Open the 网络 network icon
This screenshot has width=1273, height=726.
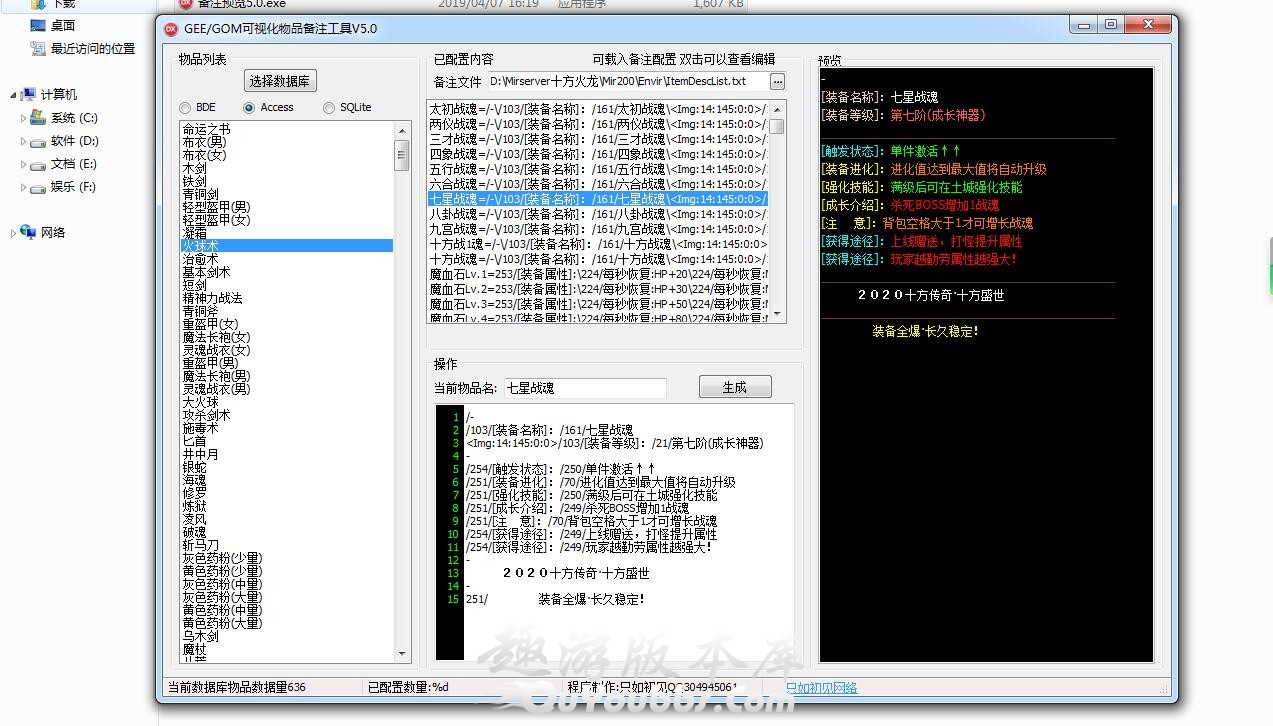29,232
